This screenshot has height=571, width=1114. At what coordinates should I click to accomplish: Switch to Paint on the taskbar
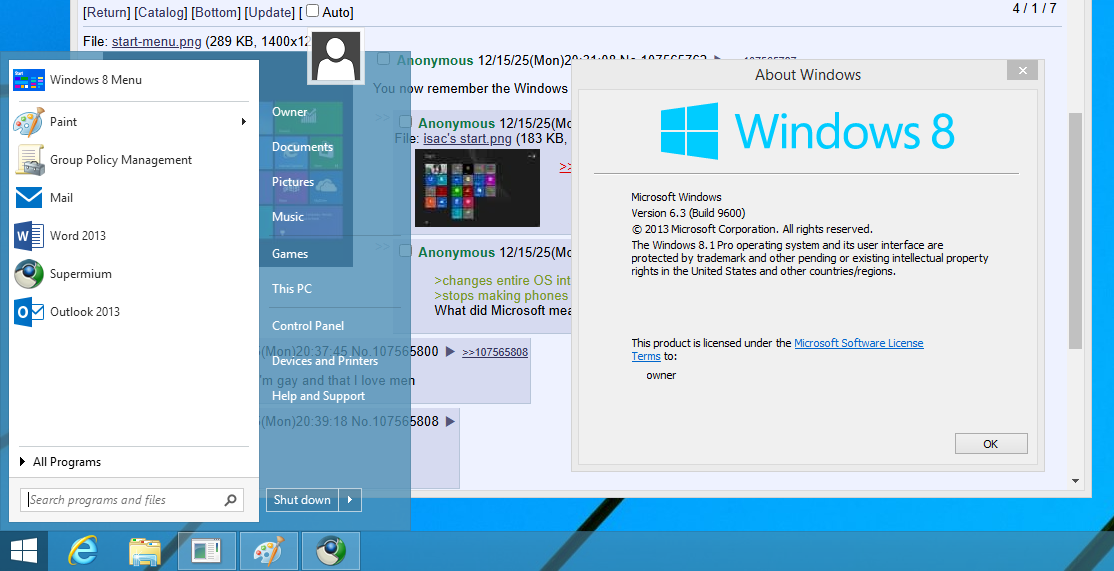[x=269, y=551]
